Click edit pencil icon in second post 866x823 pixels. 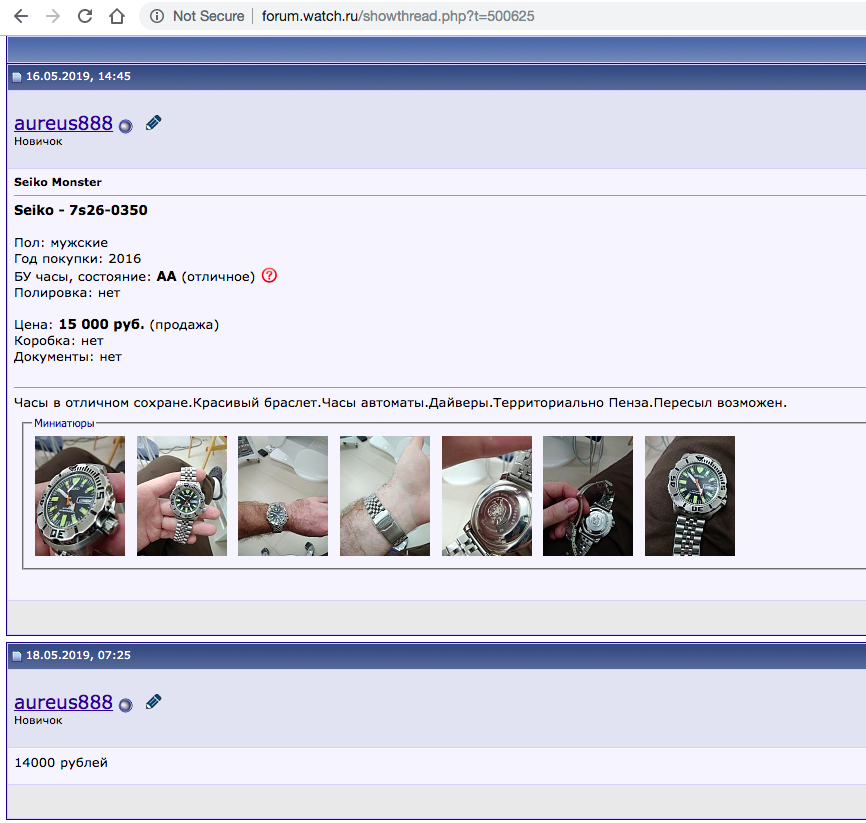click(x=153, y=702)
